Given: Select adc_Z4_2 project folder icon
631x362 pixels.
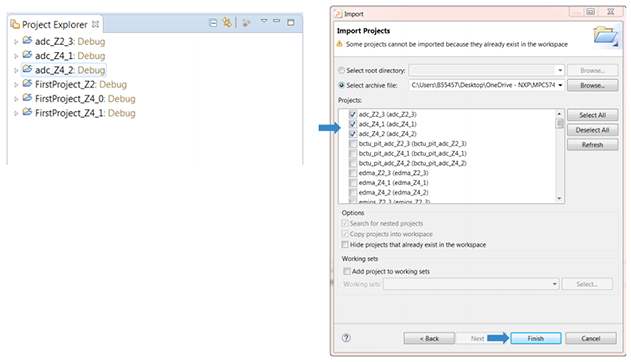Looking at the screenshot, I should 27,69.
